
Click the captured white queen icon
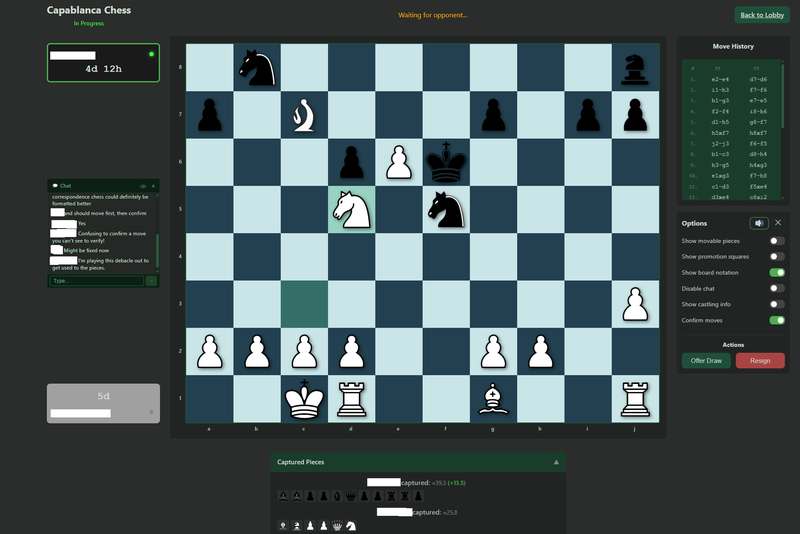(337, 525)
